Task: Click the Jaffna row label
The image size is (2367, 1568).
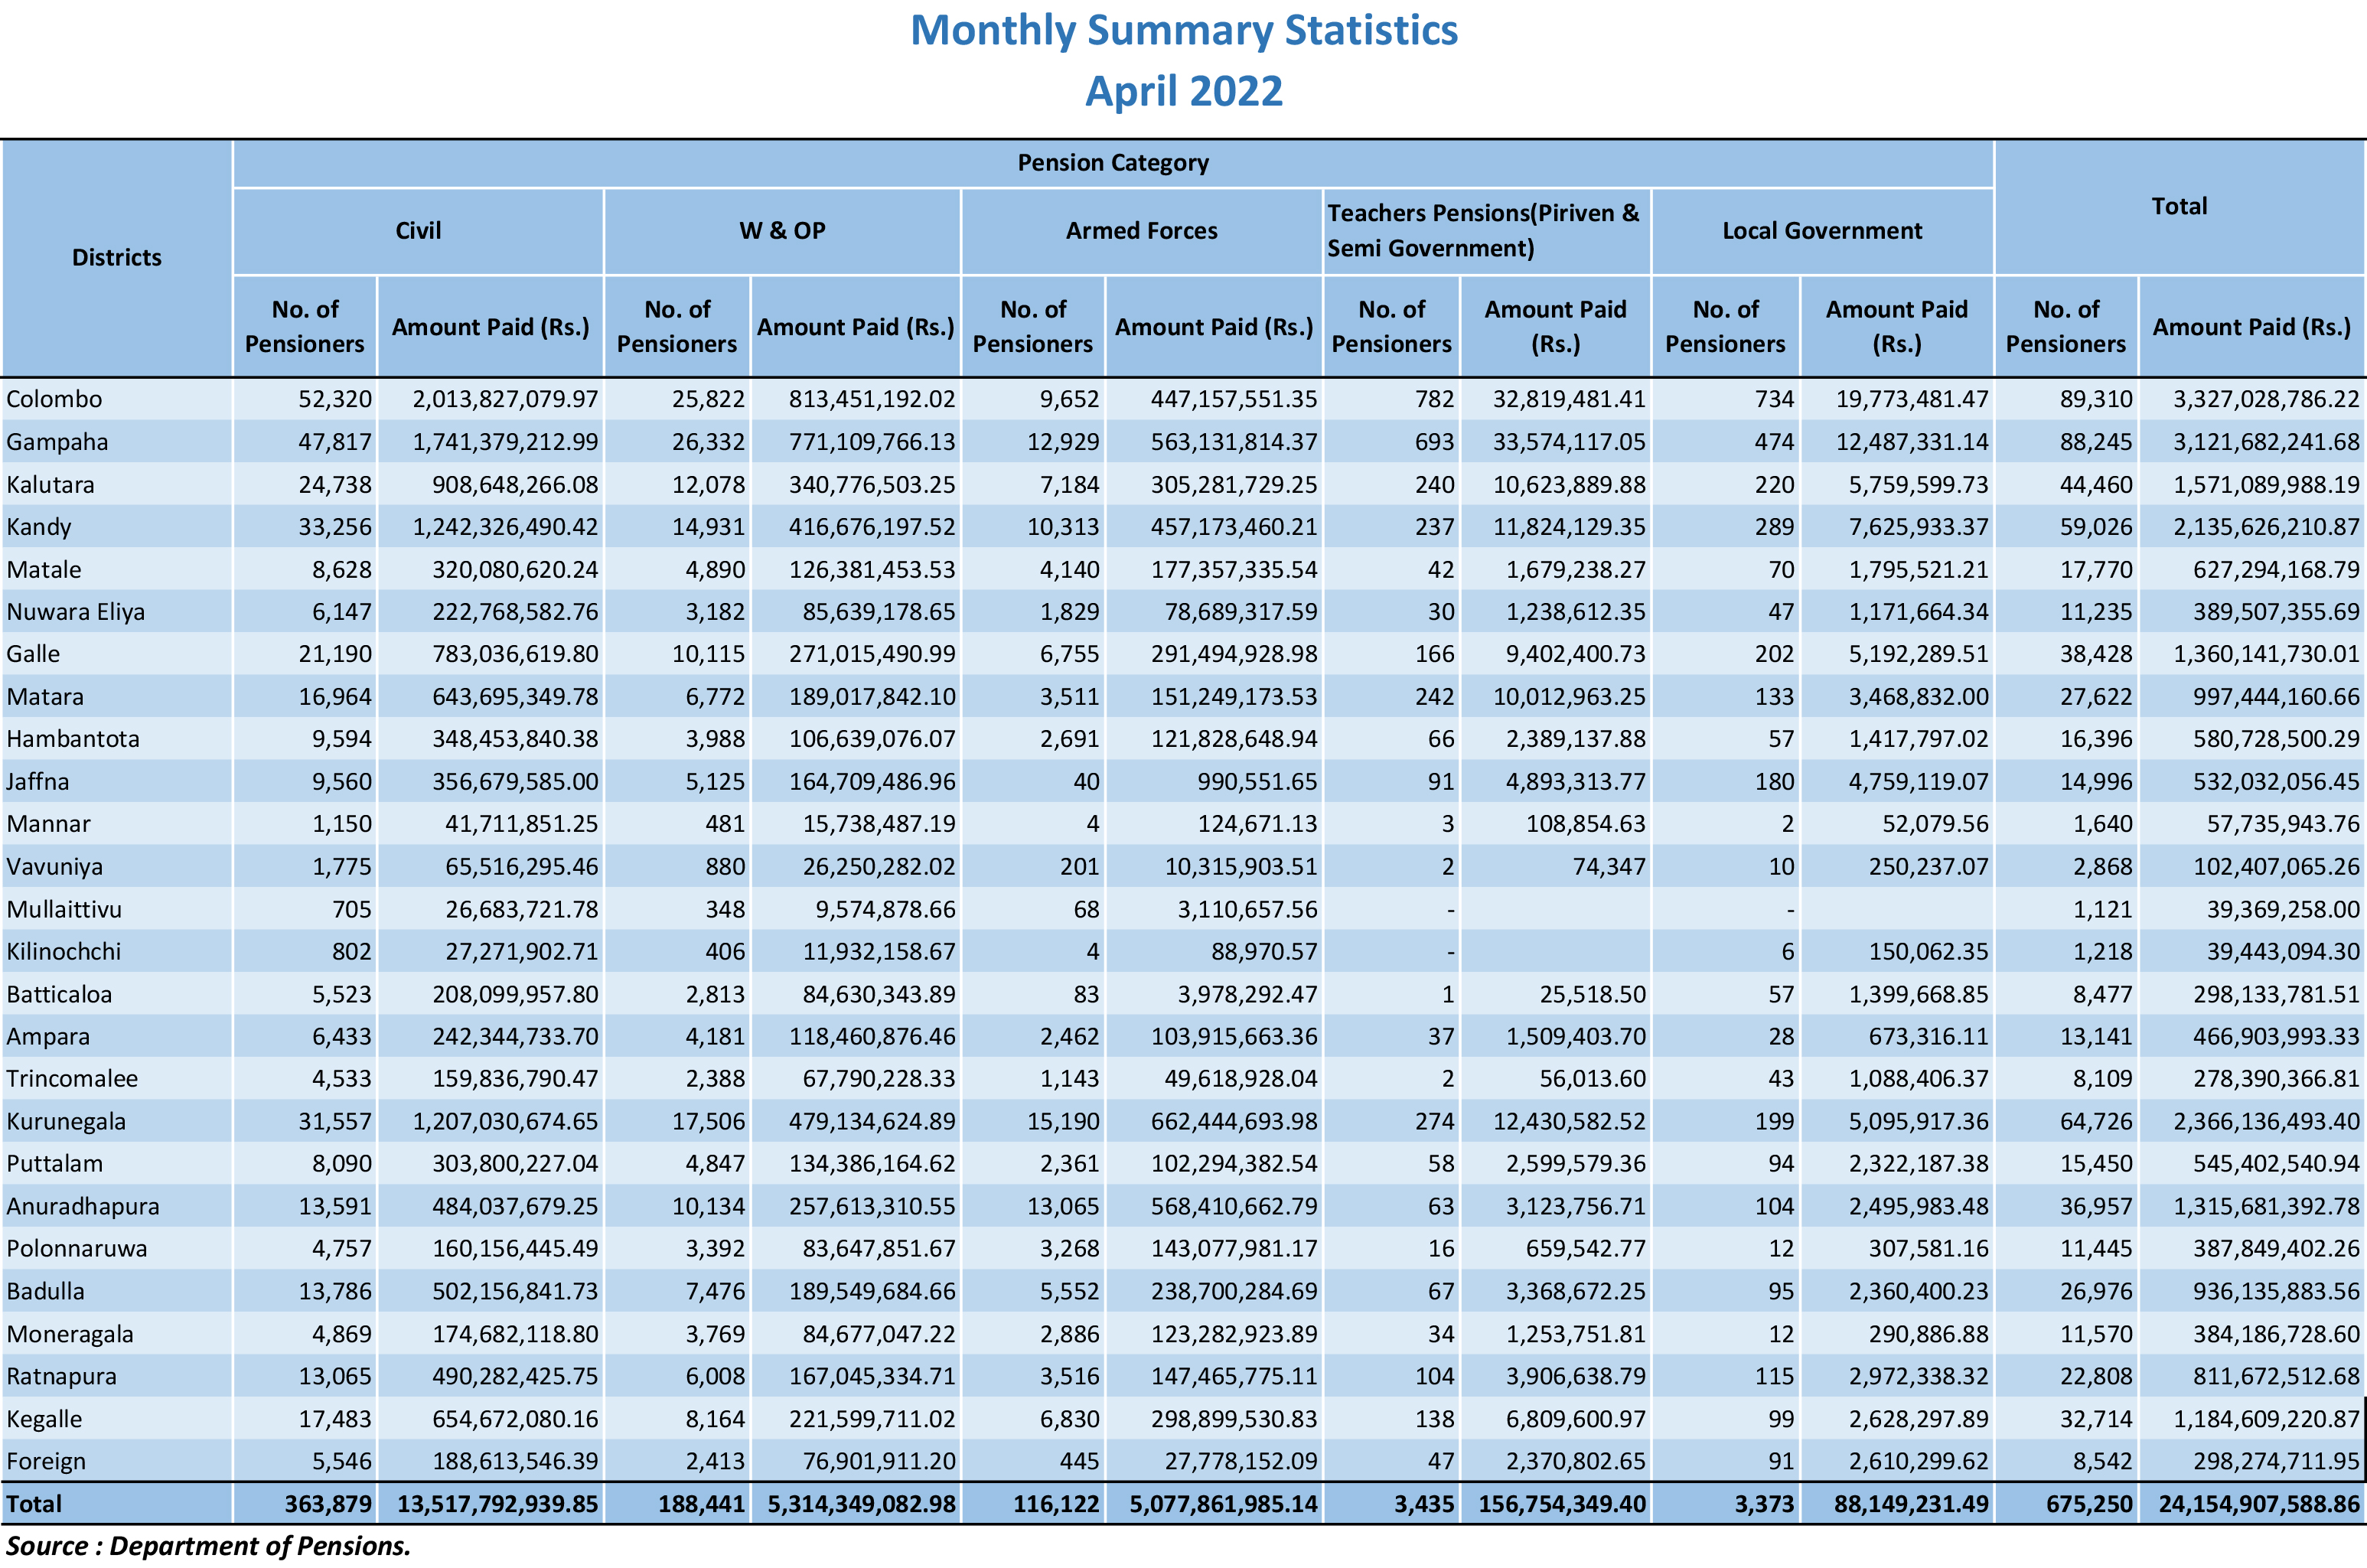Action: coord(38,782)
